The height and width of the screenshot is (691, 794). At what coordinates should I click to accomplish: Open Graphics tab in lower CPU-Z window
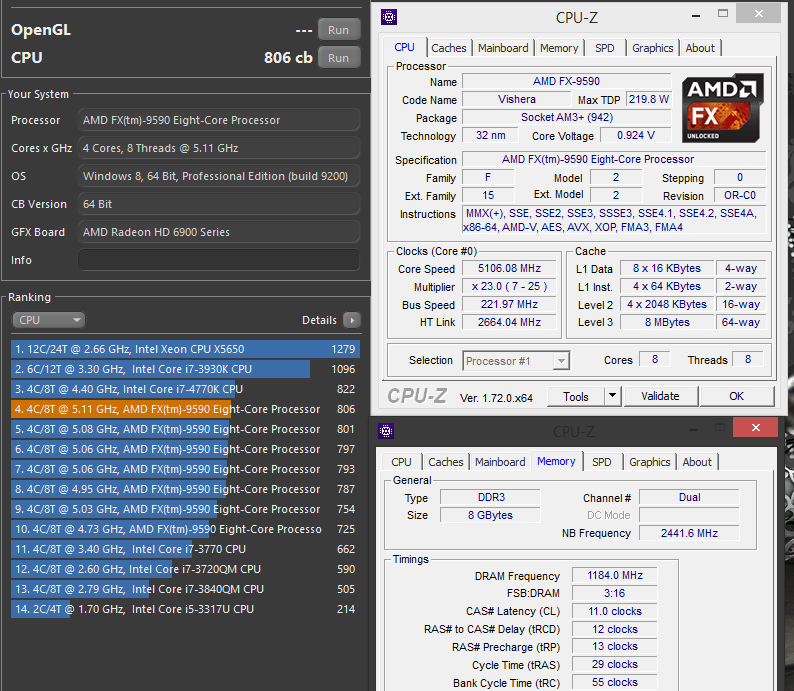pyautogui.click(x=649, y=462)
